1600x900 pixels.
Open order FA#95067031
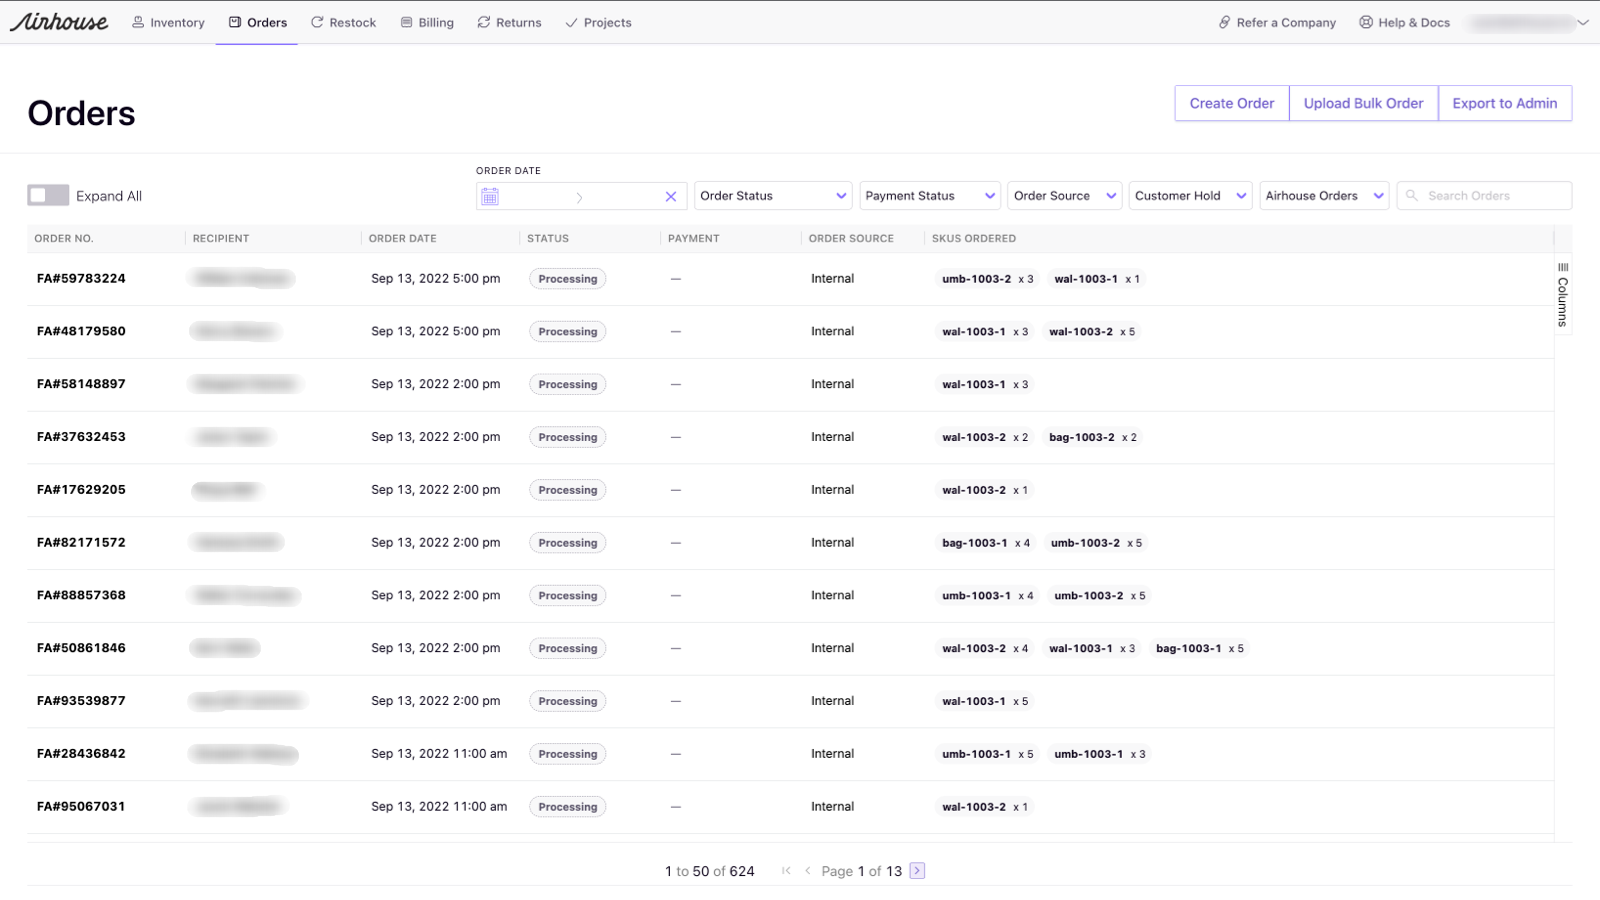81,807
